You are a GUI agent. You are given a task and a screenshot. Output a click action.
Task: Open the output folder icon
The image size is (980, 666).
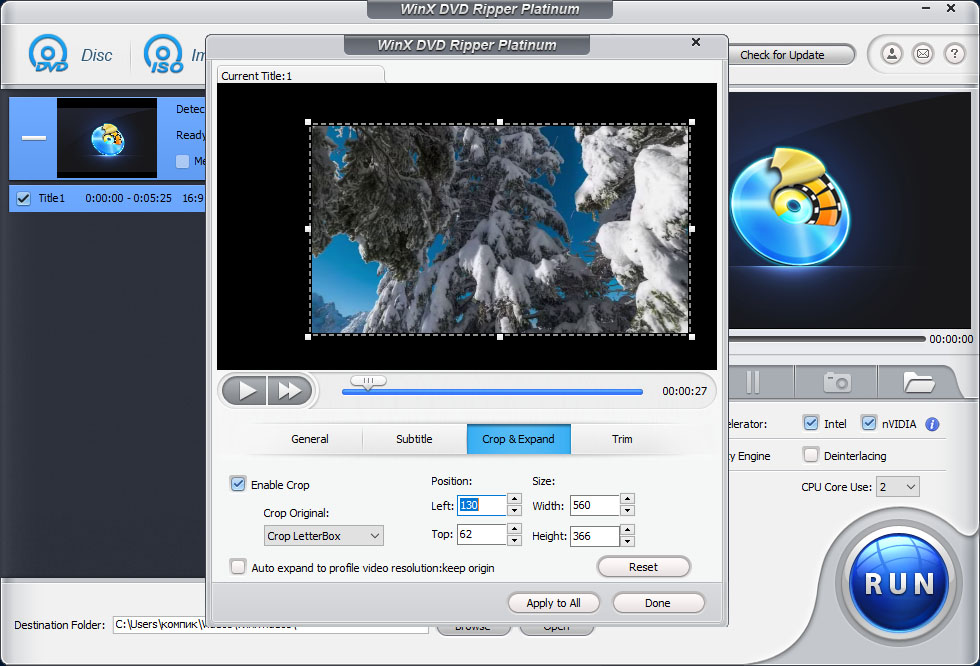coord(918,382)
